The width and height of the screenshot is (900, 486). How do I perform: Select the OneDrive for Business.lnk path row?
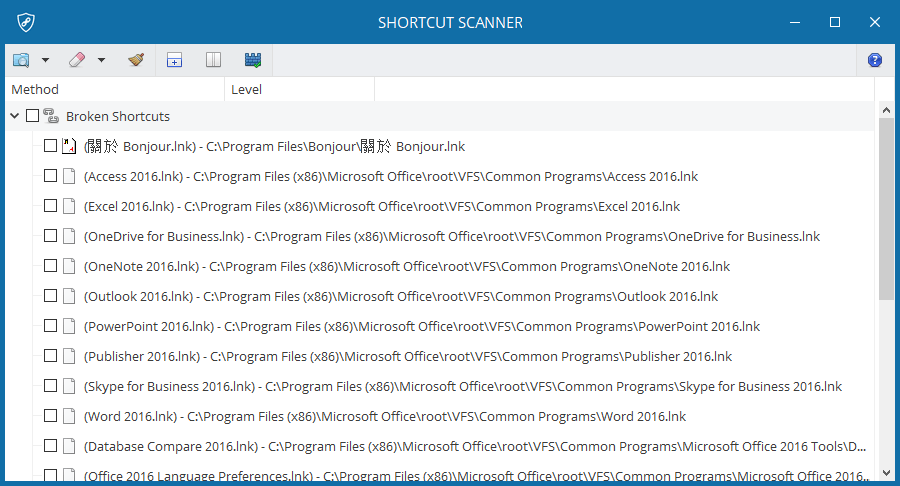tap(452, 236)
